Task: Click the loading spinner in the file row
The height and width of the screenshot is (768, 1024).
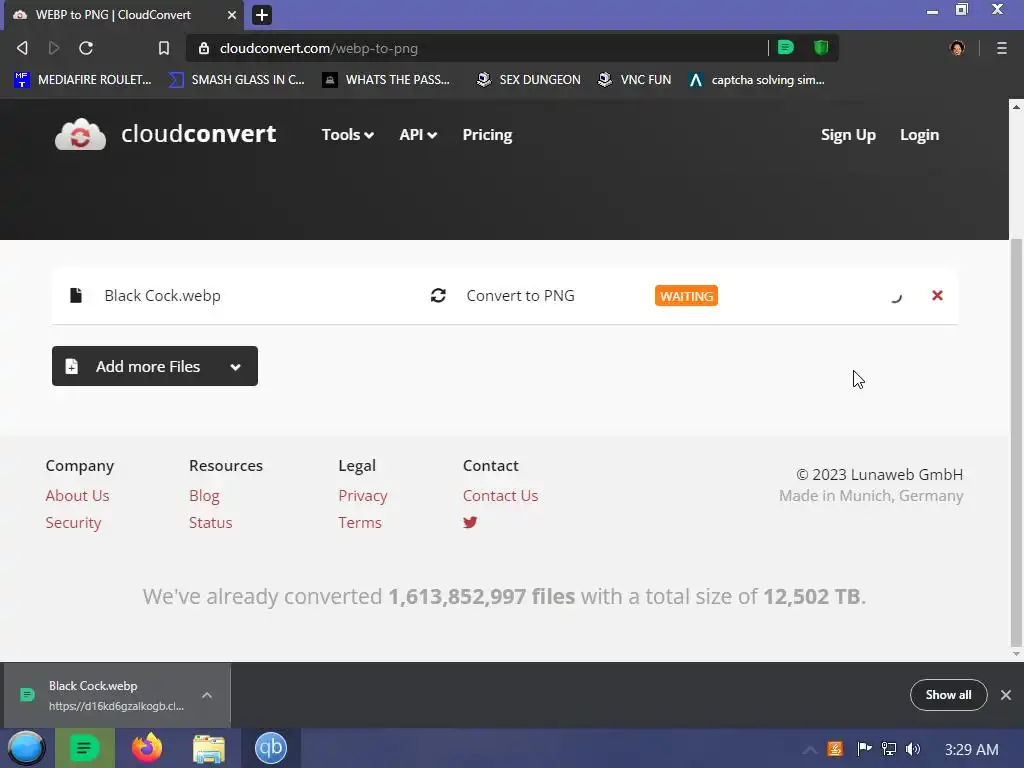Action: 896,296
